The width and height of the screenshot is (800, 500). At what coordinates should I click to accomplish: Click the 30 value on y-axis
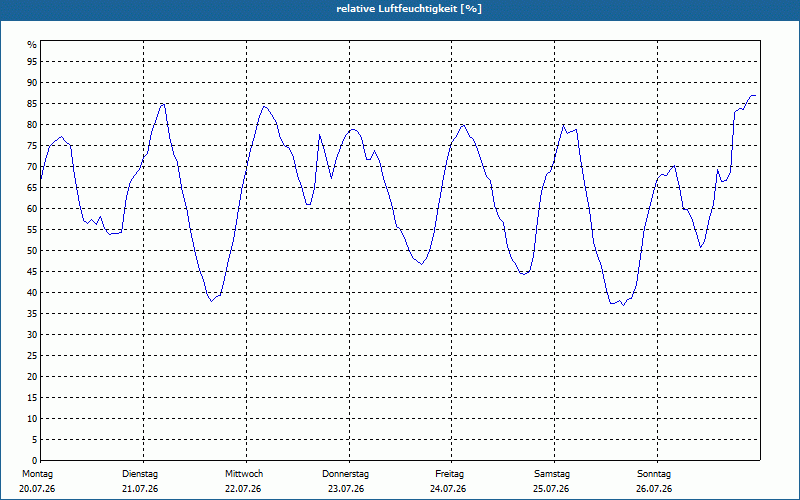pyautogui.click(x=32, y=335)
